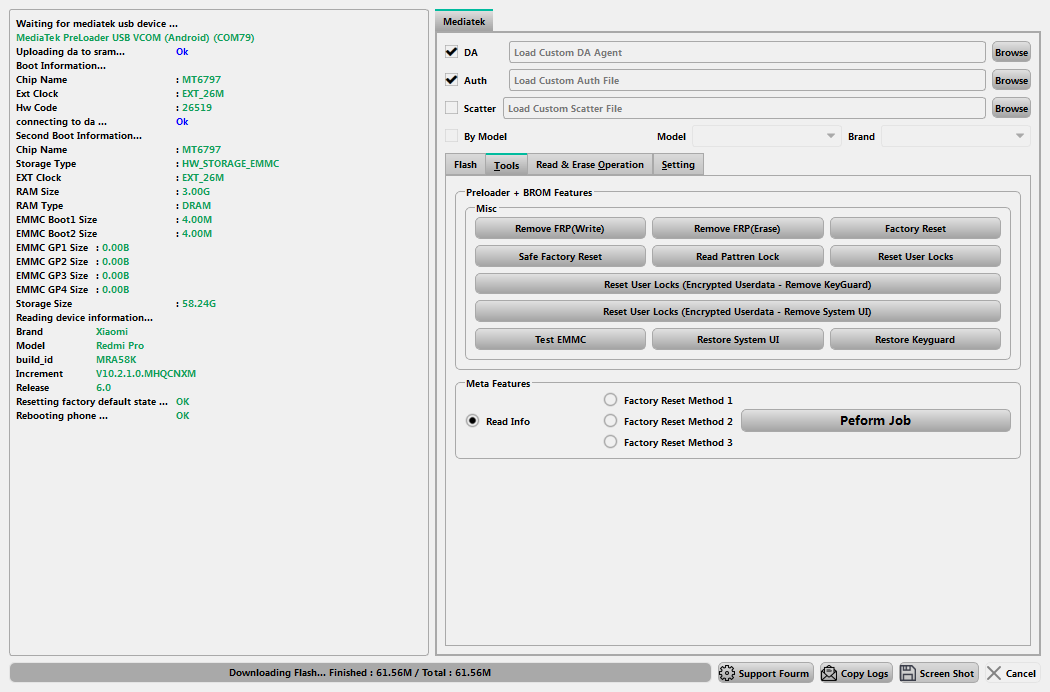Viewport: 1050px width, 692px height.
Task: Click Read Pattren Lock button
Action: 737,257
